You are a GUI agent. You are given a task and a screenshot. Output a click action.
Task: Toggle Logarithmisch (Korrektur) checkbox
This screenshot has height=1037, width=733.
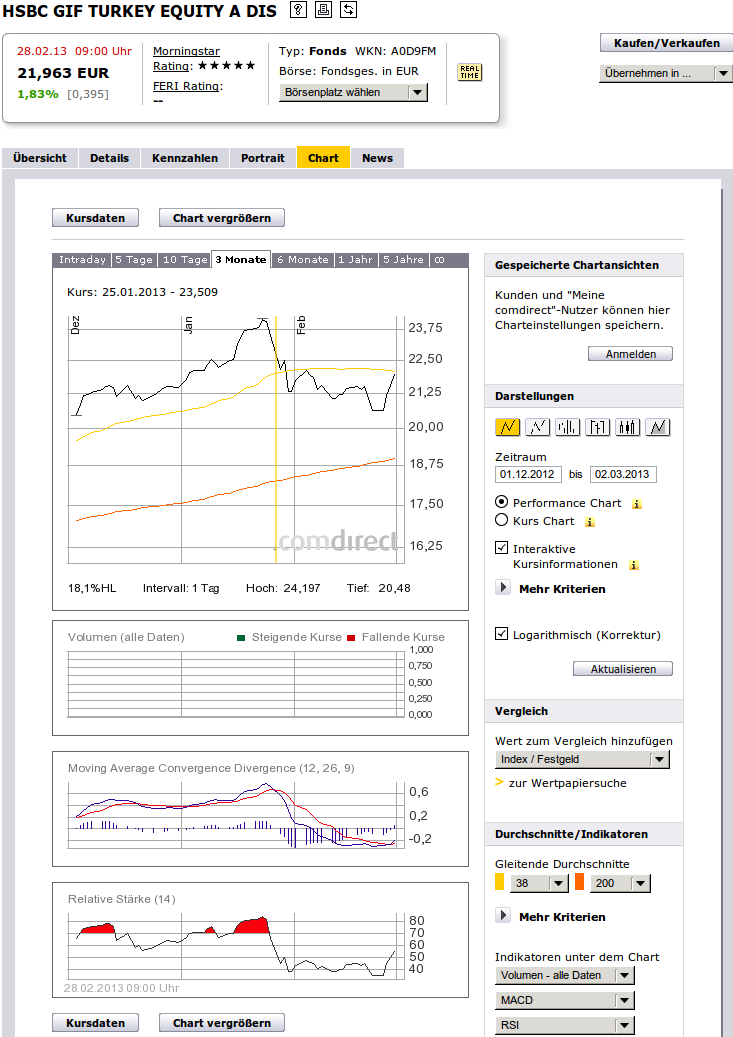click(501, 634)
